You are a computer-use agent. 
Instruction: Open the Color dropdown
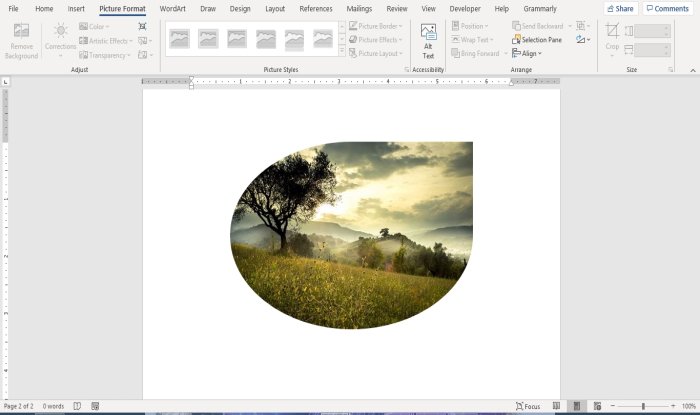[94, 27]
